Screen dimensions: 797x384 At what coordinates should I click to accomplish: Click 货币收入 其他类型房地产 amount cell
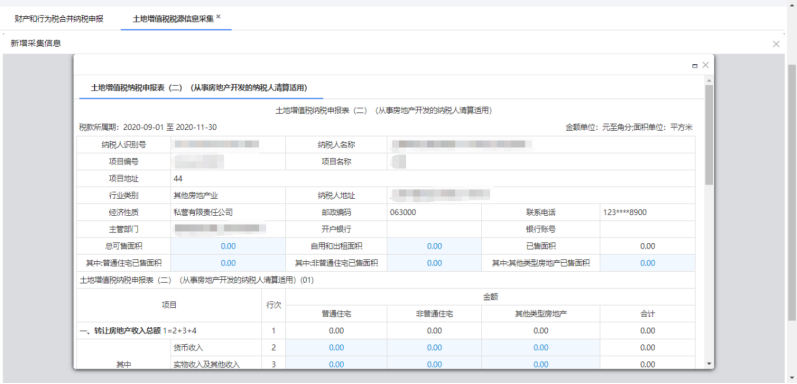click(541, 348)
